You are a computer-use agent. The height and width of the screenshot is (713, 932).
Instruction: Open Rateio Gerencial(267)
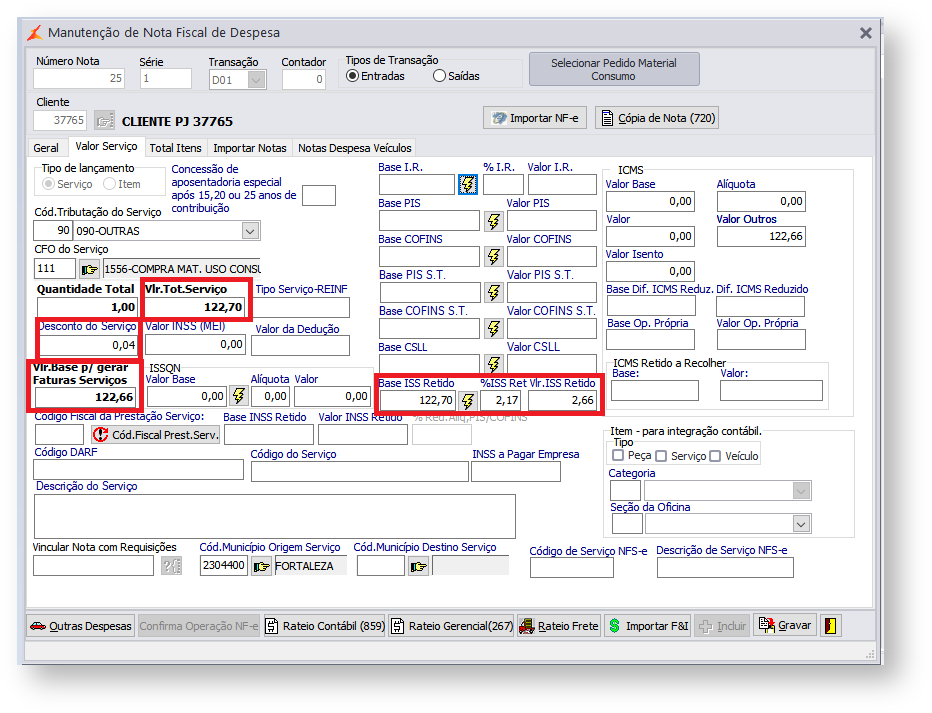[452, 626]
